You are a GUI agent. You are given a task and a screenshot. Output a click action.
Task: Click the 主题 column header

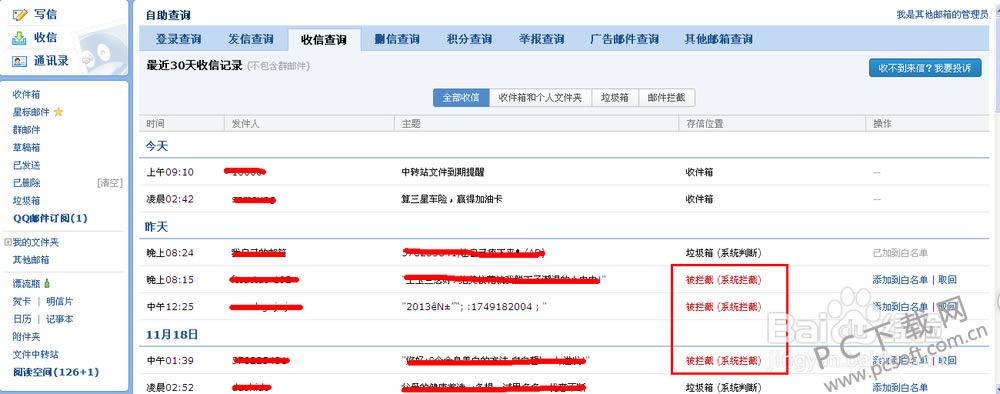(411, 124)
